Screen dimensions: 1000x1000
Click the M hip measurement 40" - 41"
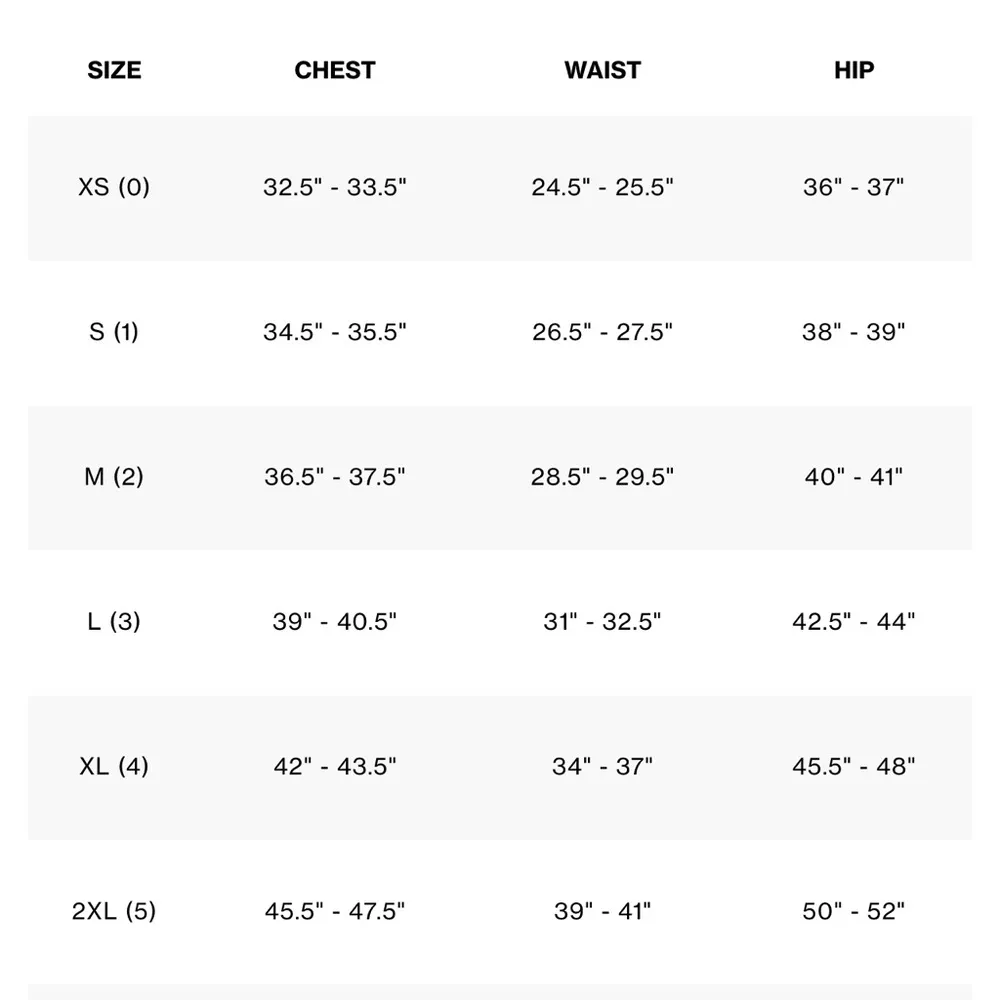(853, 477)
